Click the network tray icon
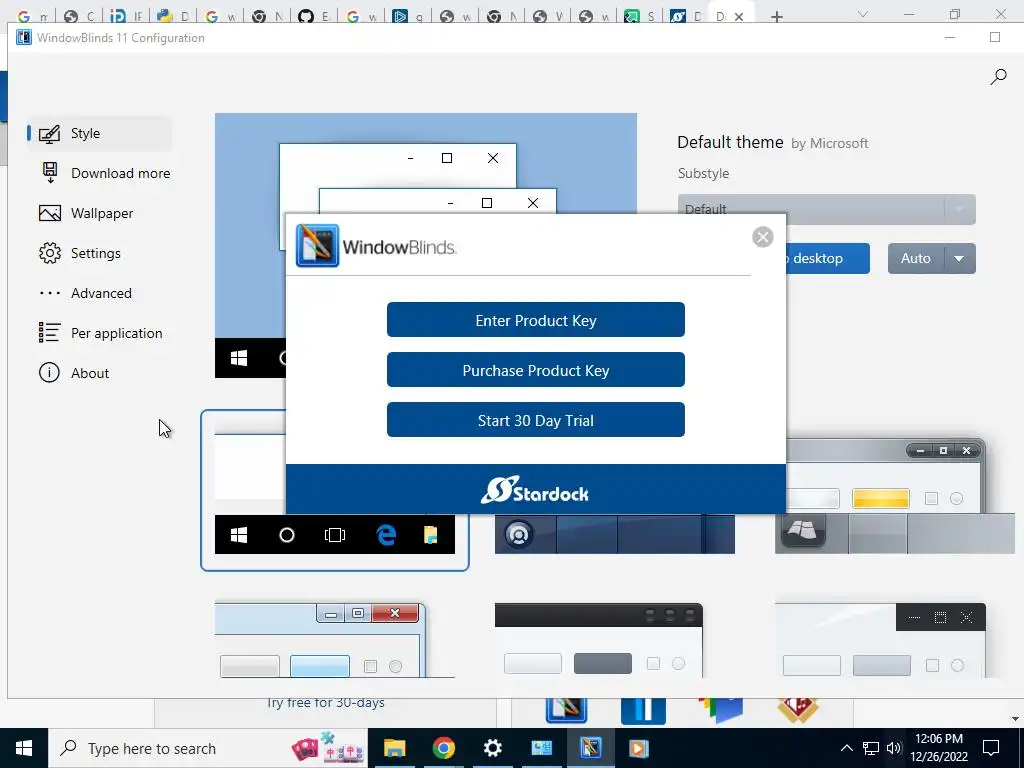This screenshot has width=1024, height=768. (x=871, y=748)
